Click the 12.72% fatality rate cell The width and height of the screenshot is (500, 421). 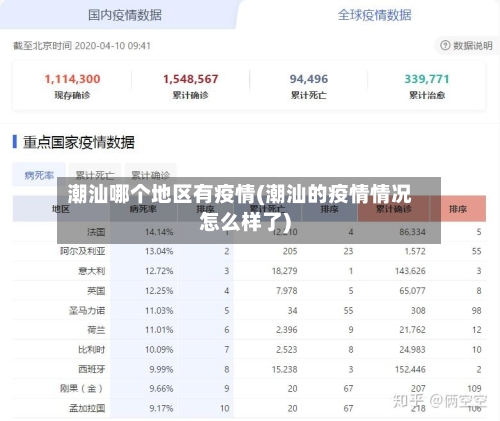click(159, 271)
